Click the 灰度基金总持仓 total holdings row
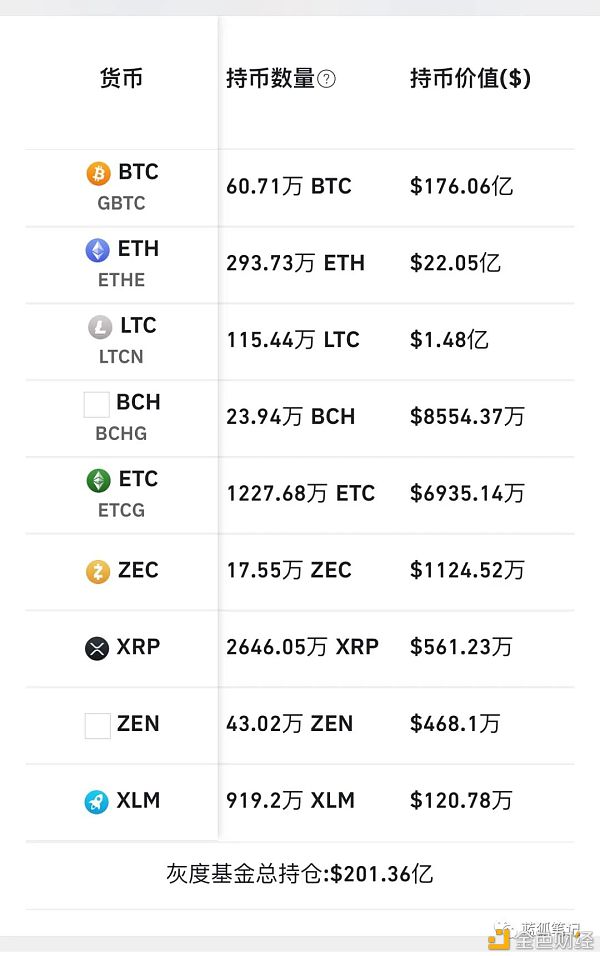This screenshot has height=956, width=600. 299,873
